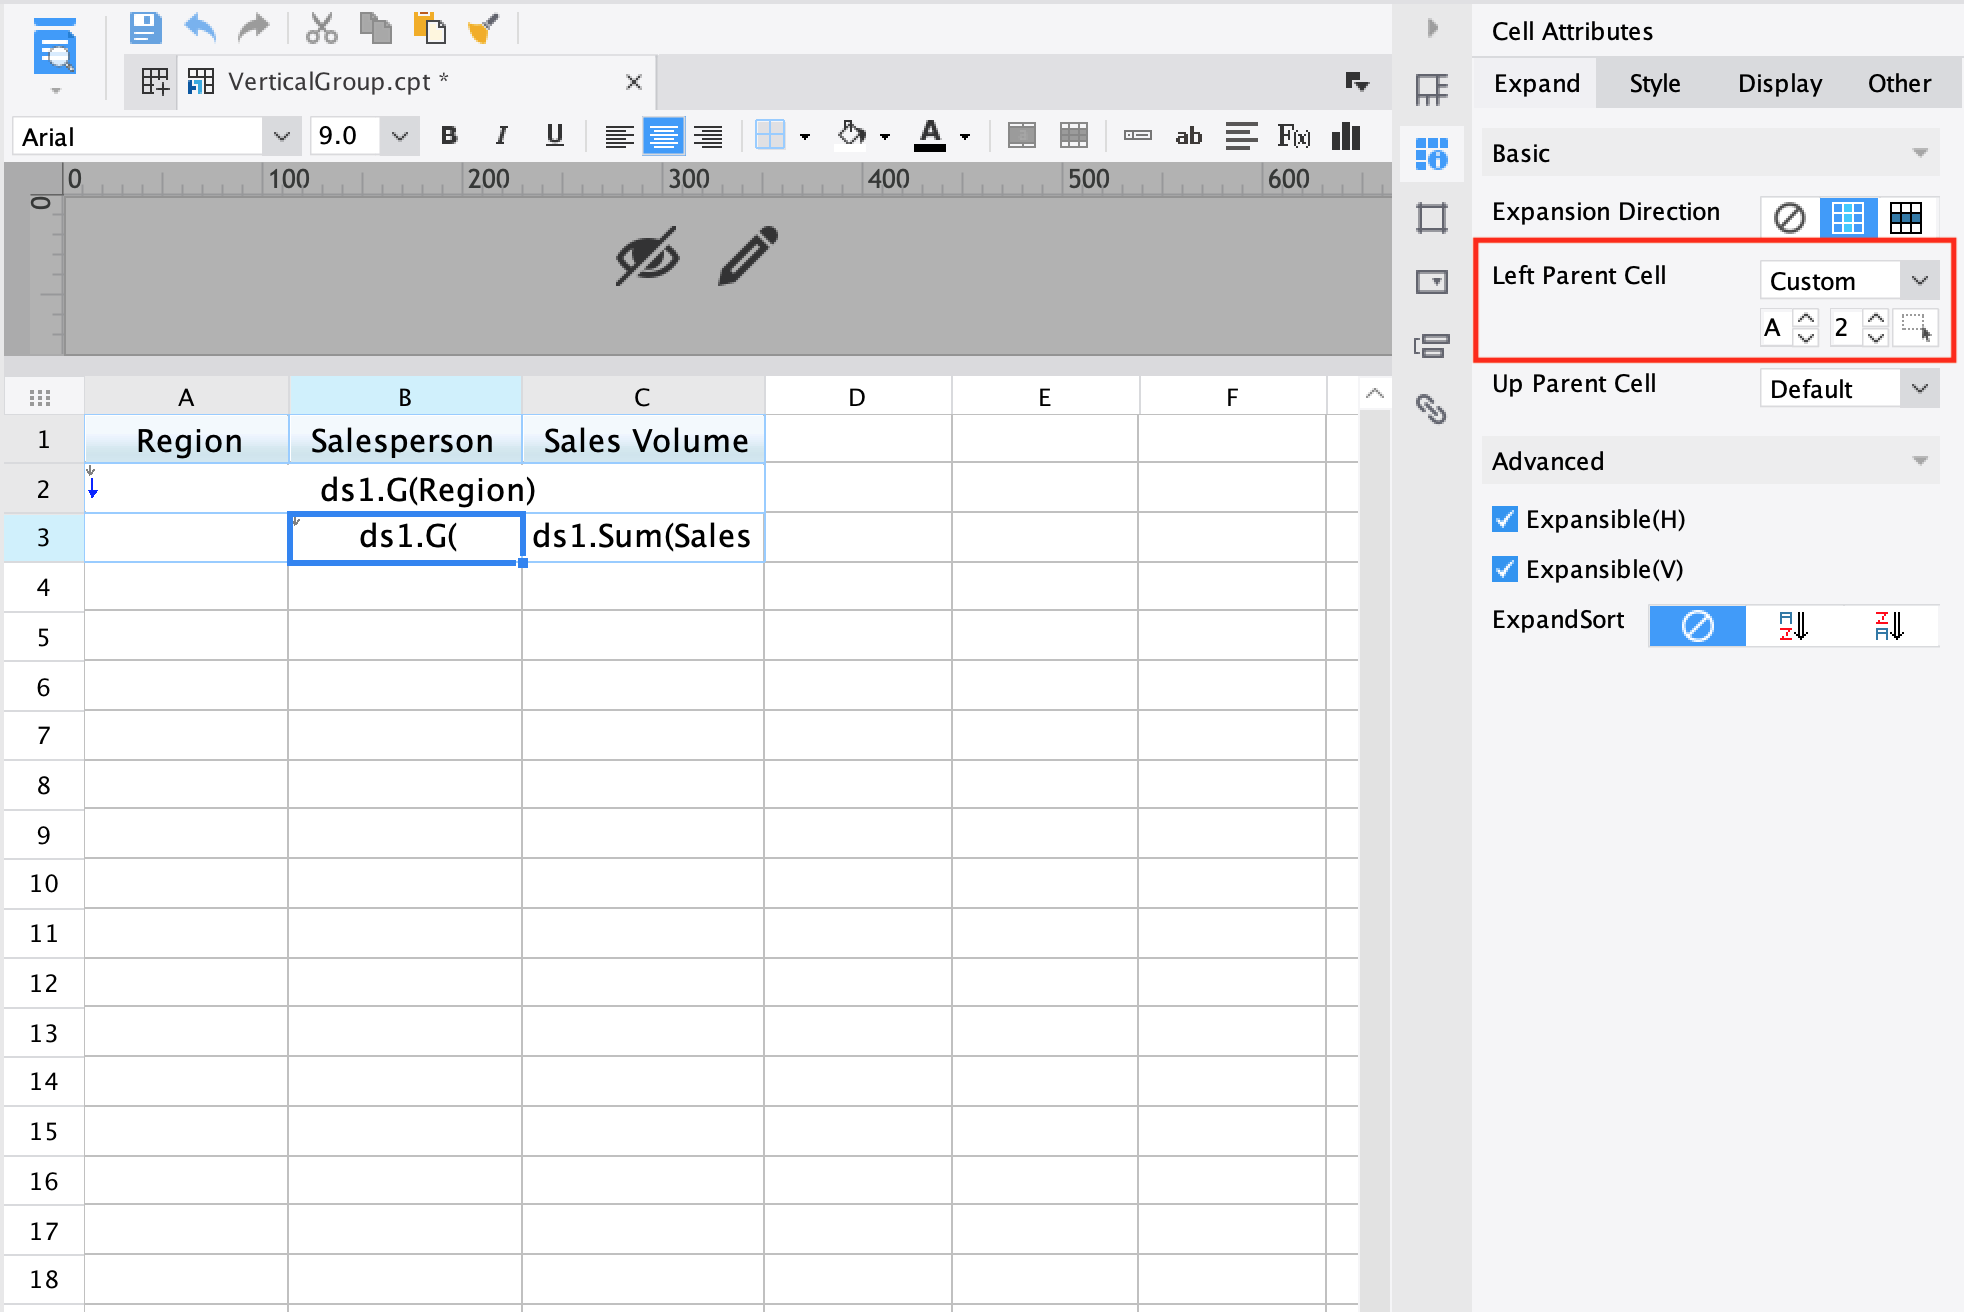Set horizontal expansion direction to None
The width and height of the screenshot is (1964, 1312).
coord(1789,217)
